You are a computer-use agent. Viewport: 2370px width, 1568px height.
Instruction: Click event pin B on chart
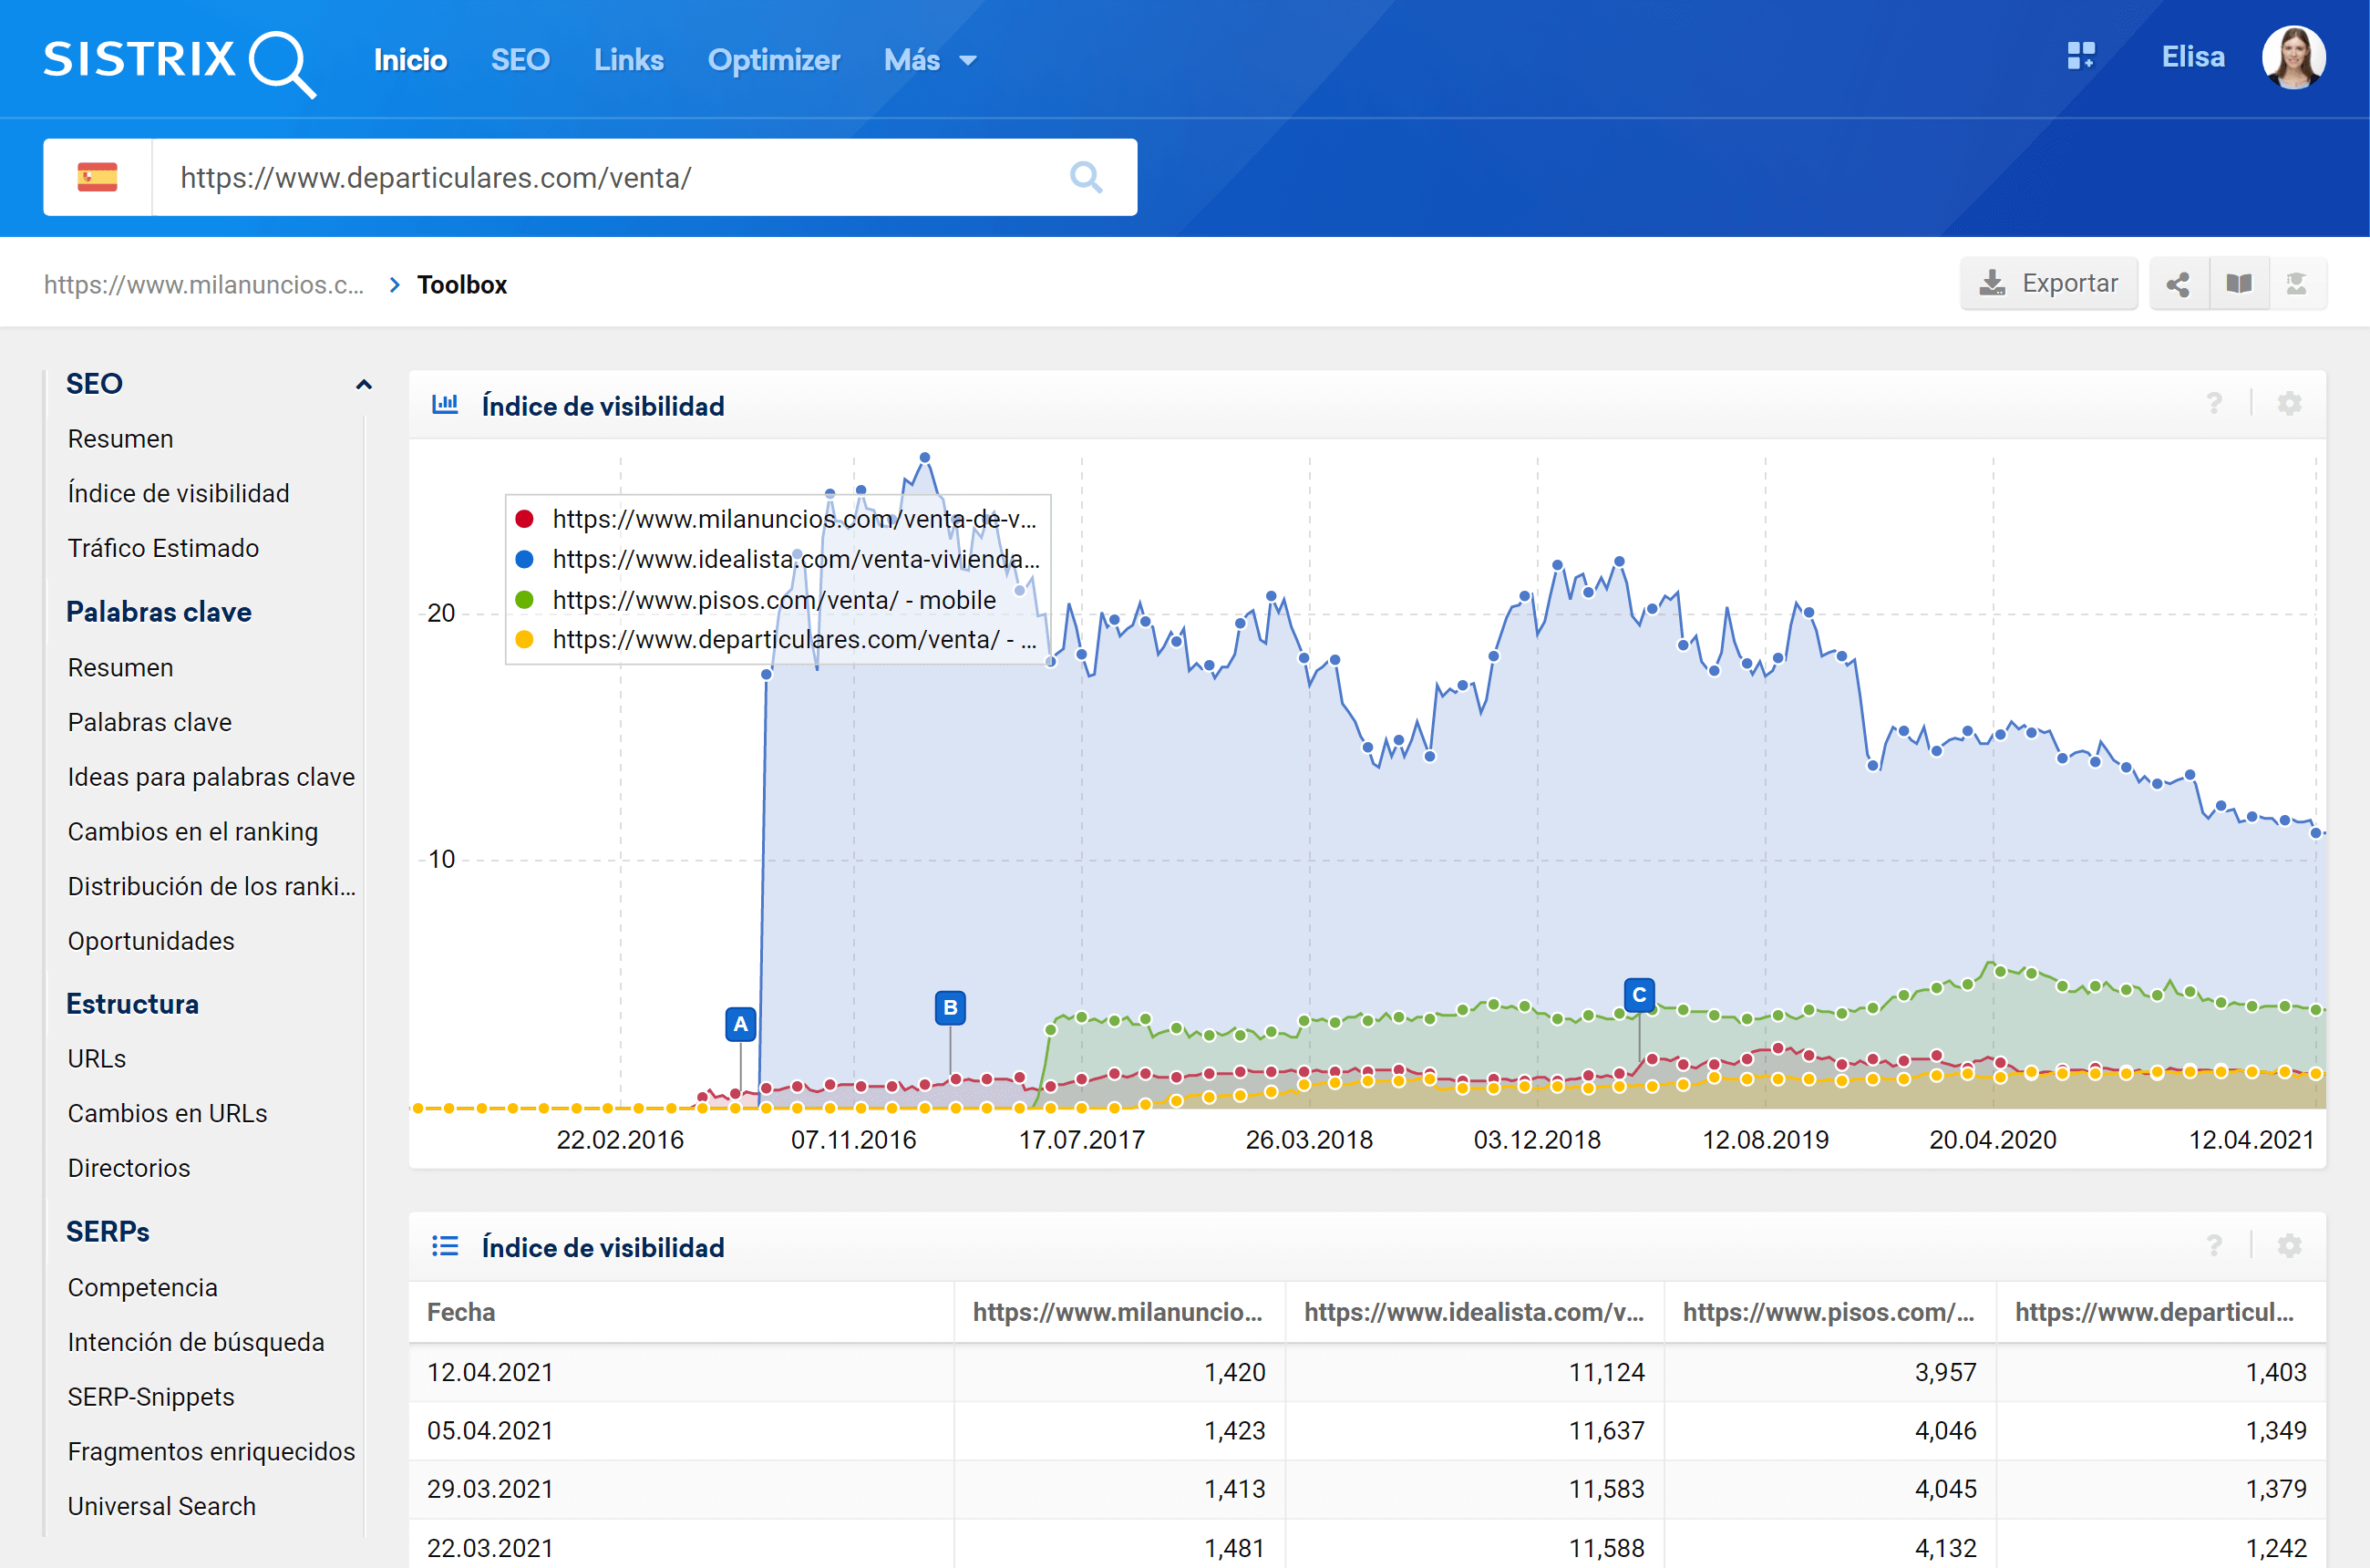tap(949, 1008)
